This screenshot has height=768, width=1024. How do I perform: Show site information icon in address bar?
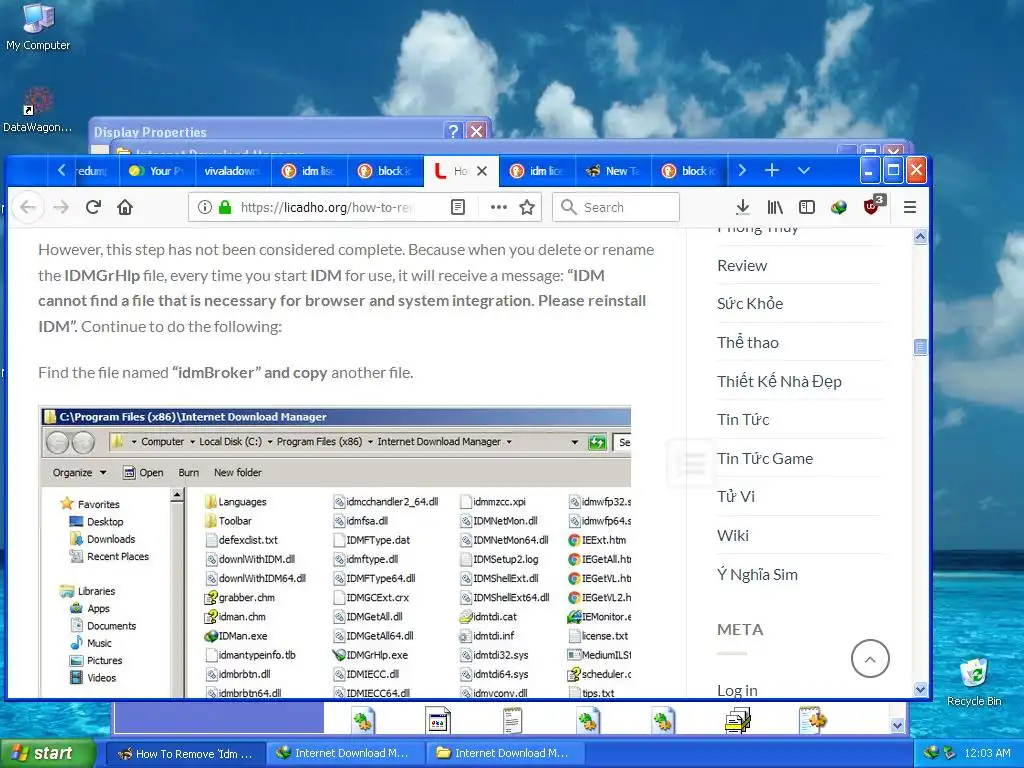[x=204, y=208]
